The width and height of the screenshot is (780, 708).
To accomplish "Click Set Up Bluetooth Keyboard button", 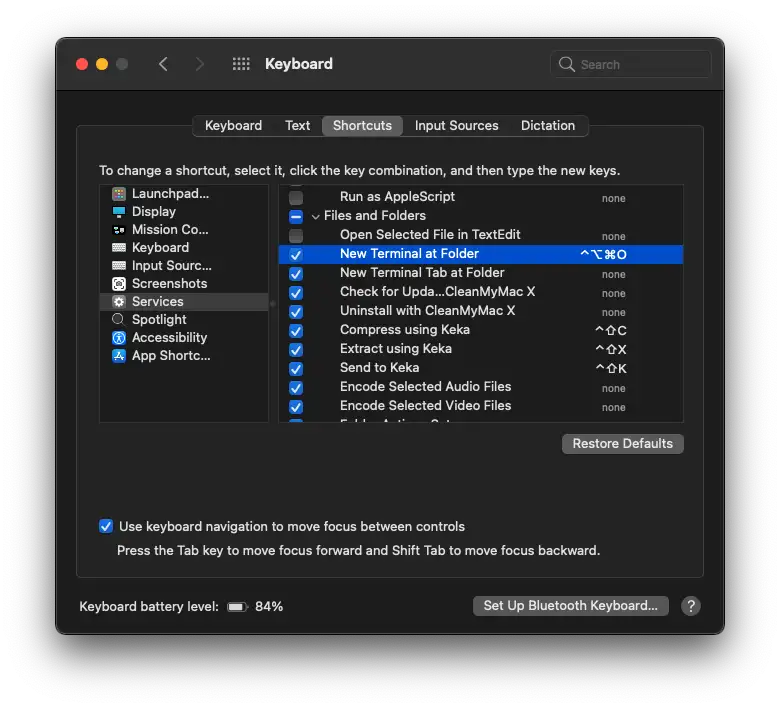I will (x=571, y=606).
